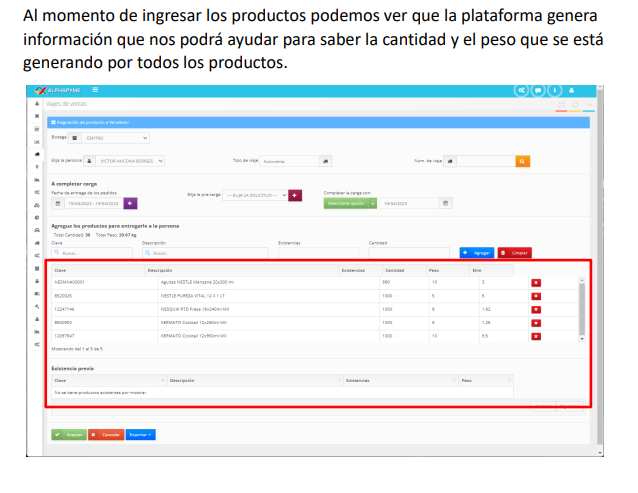Delete the NESTLE PUREZA VITAL row
This screenshot has height=493, width=638.
pyautogui.click(x=536, y=296)
